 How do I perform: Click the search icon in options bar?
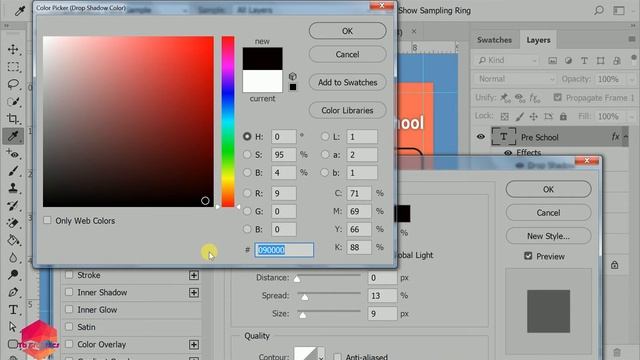click(599, 10)
